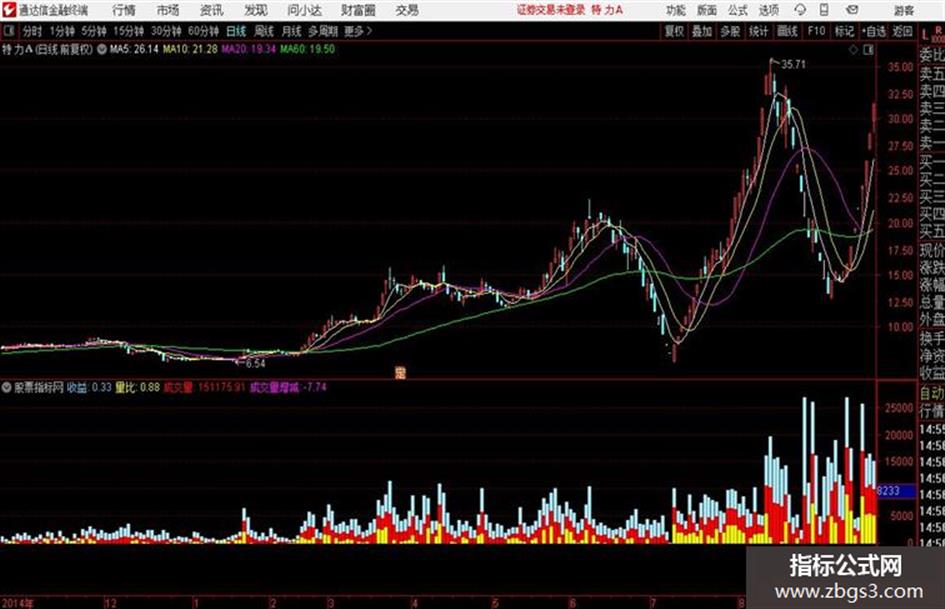Click the 证券交易未登录 login link
Viewport: 945px width, 609px height.
[x=551, y=10]
